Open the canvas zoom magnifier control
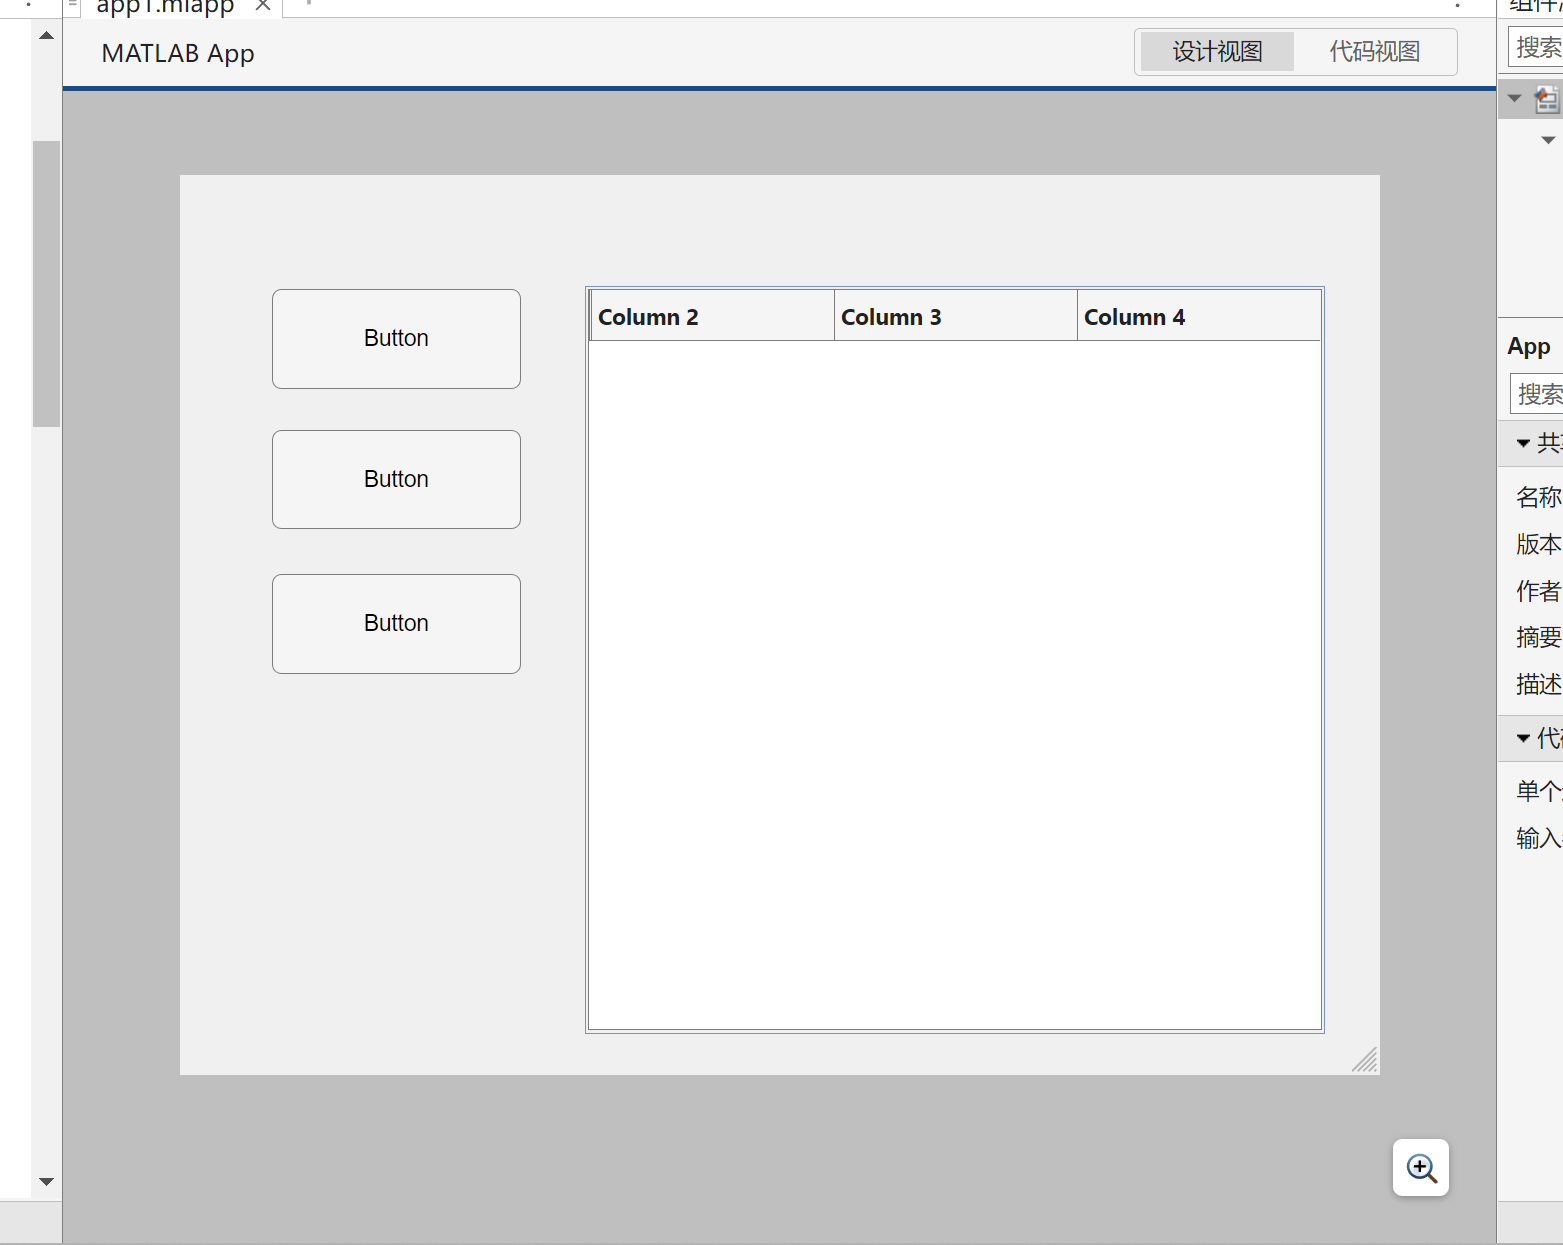Screen dimensions: 1563x1245 click(x=1421, y=1167)
